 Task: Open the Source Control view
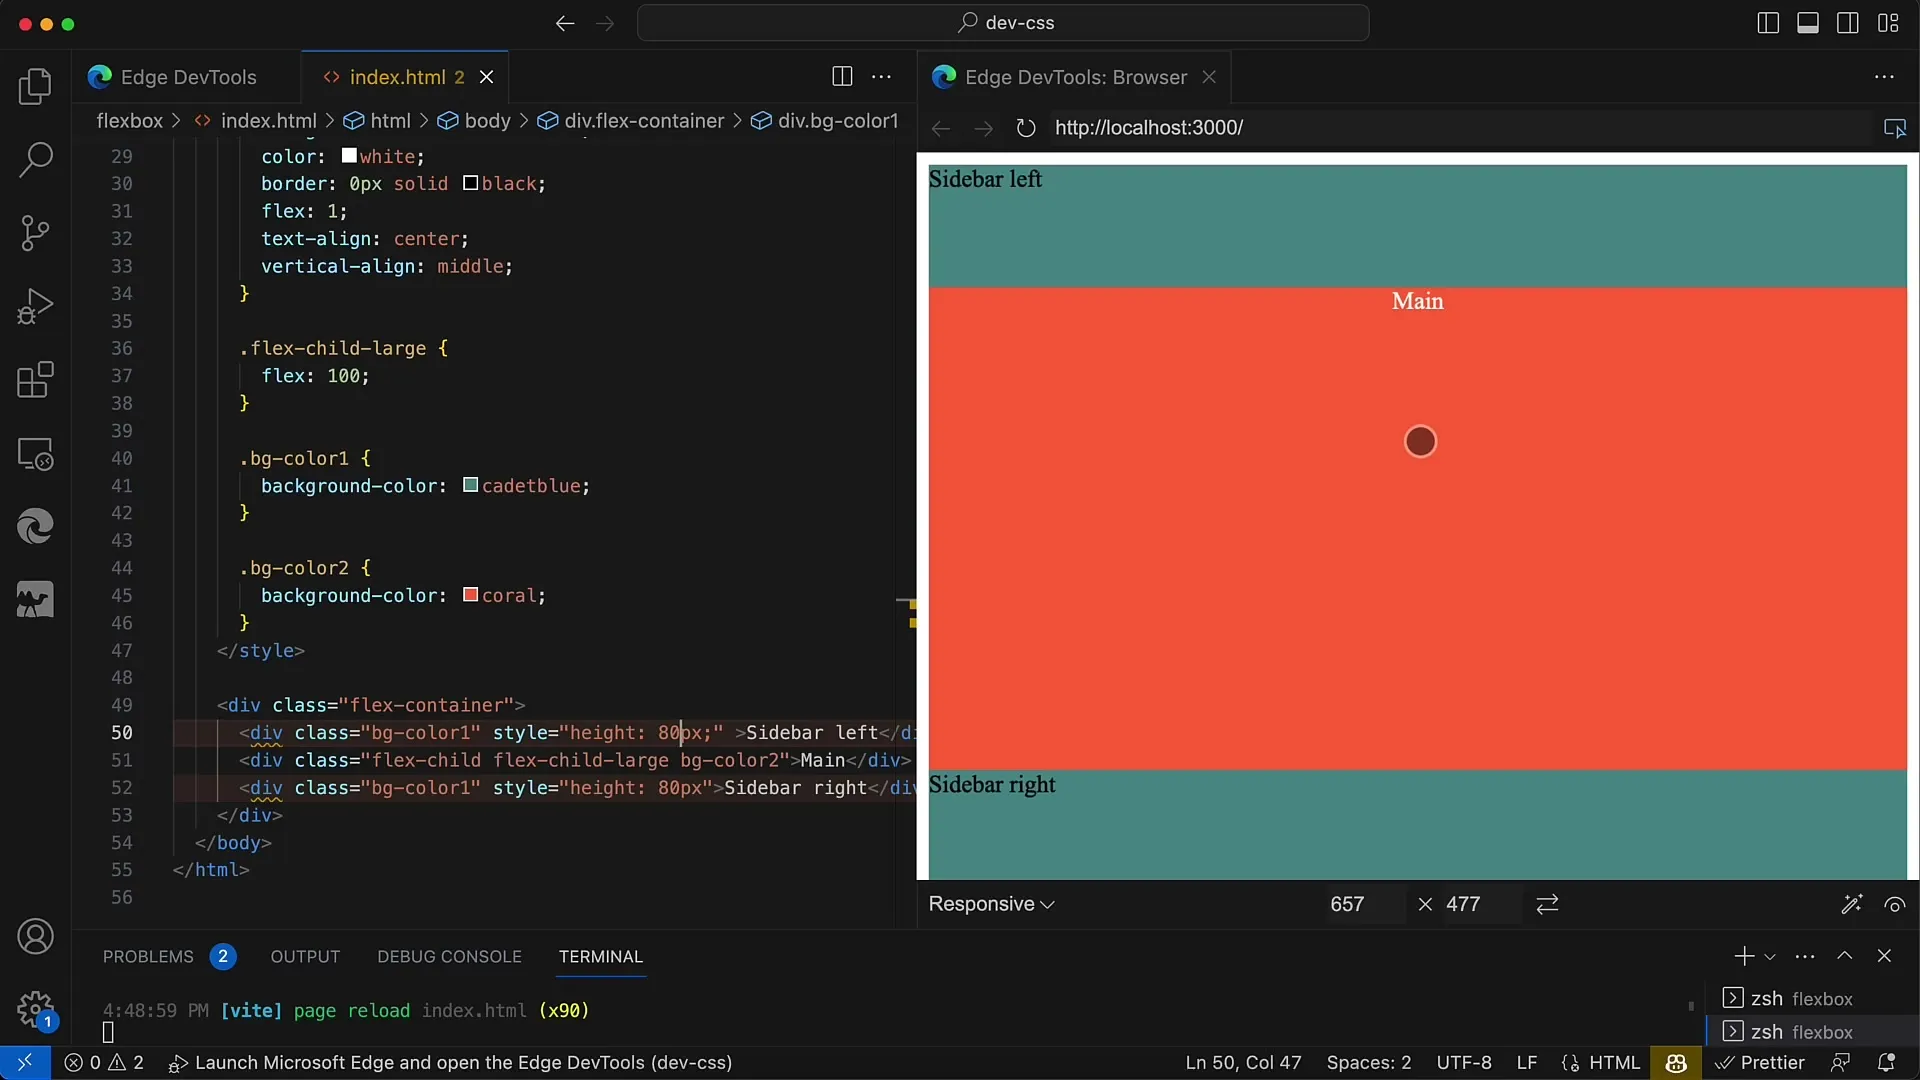coord(35,233)
